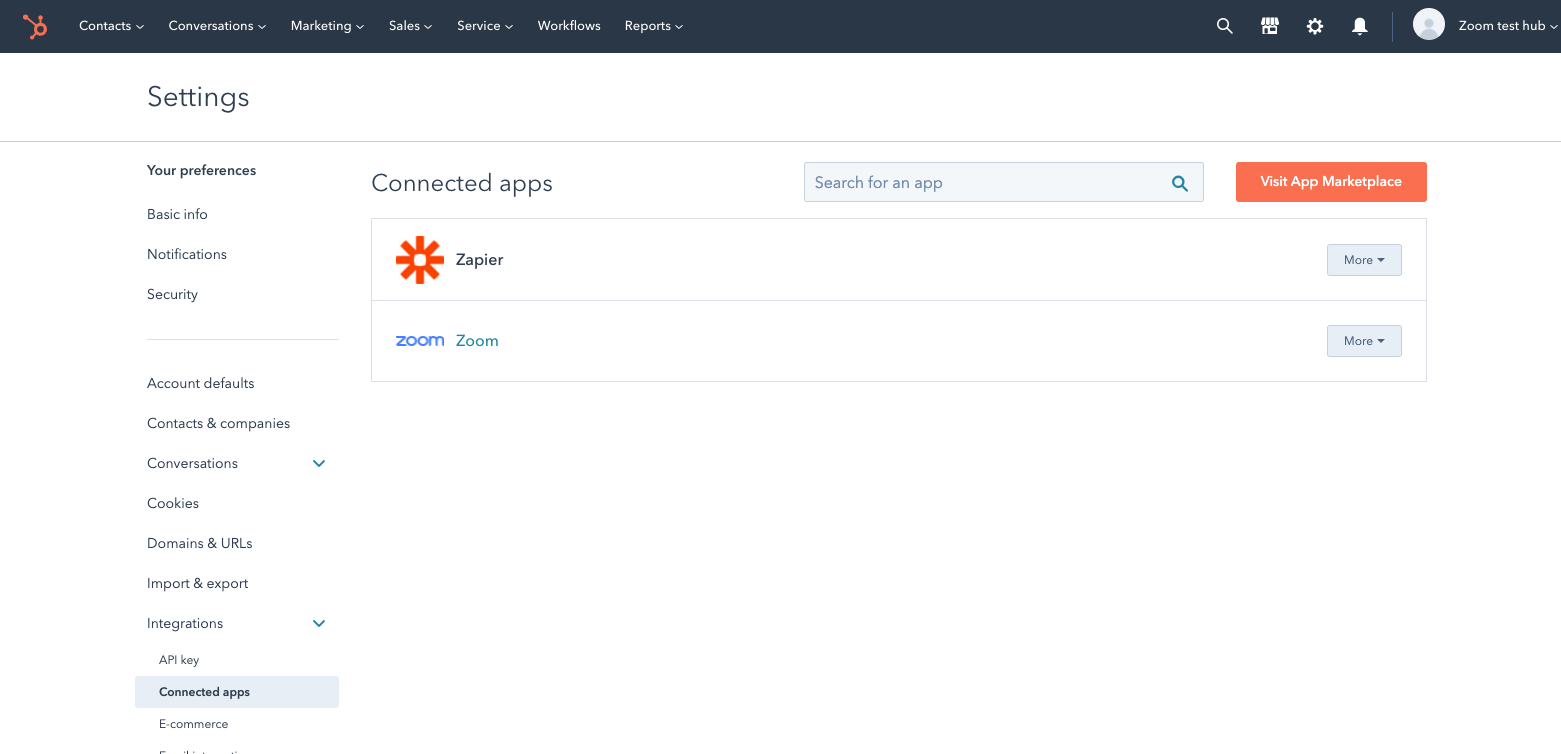1561x754 pixels.
Task: Open the More dropdown for Zoom
Action: [1363, 341]
